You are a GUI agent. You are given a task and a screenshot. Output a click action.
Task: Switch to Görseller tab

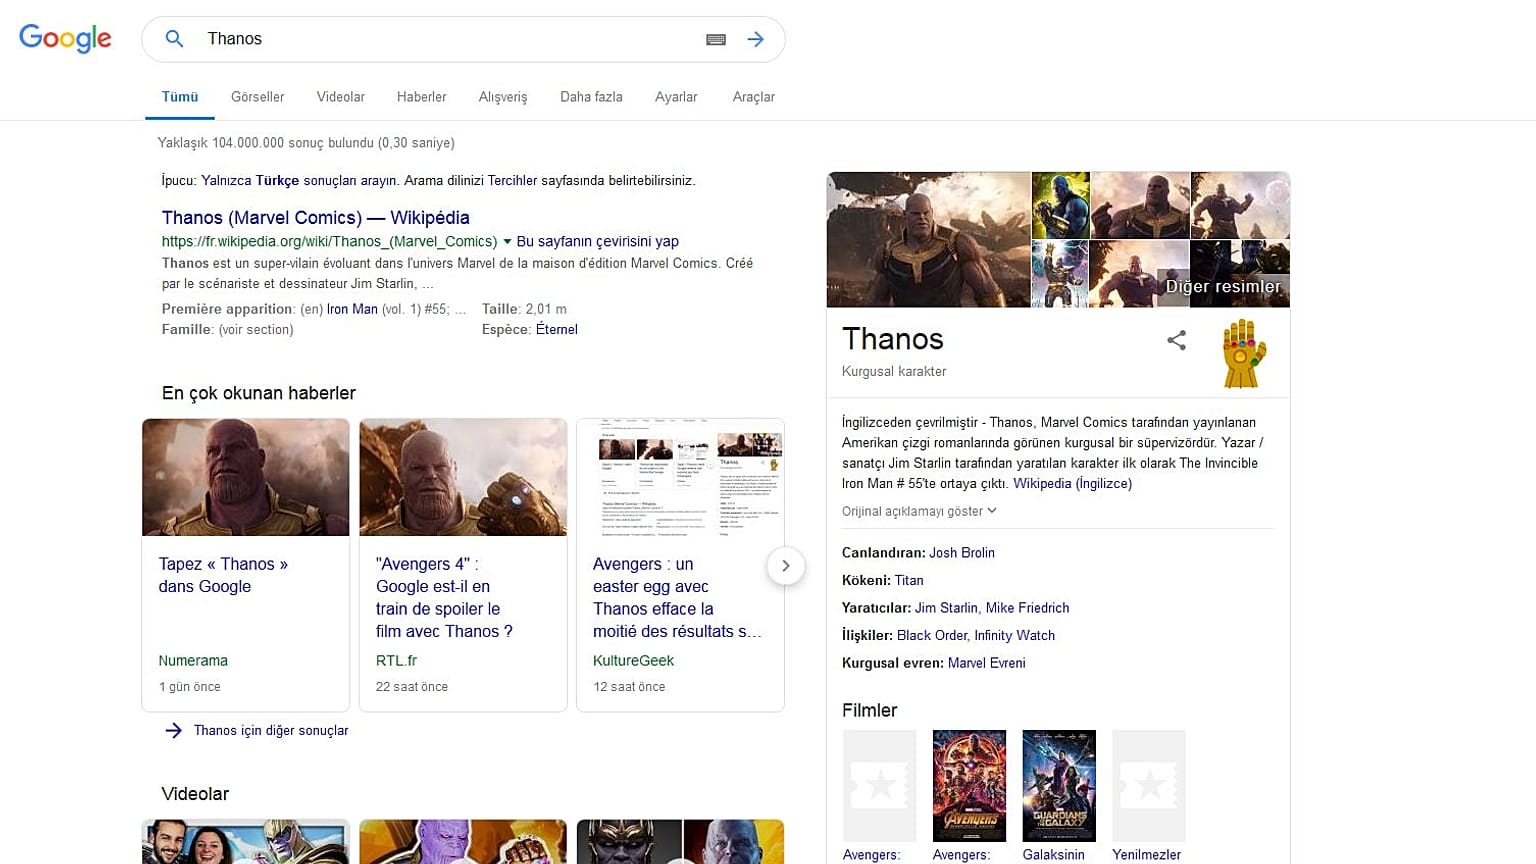click(x=257, y=97)
